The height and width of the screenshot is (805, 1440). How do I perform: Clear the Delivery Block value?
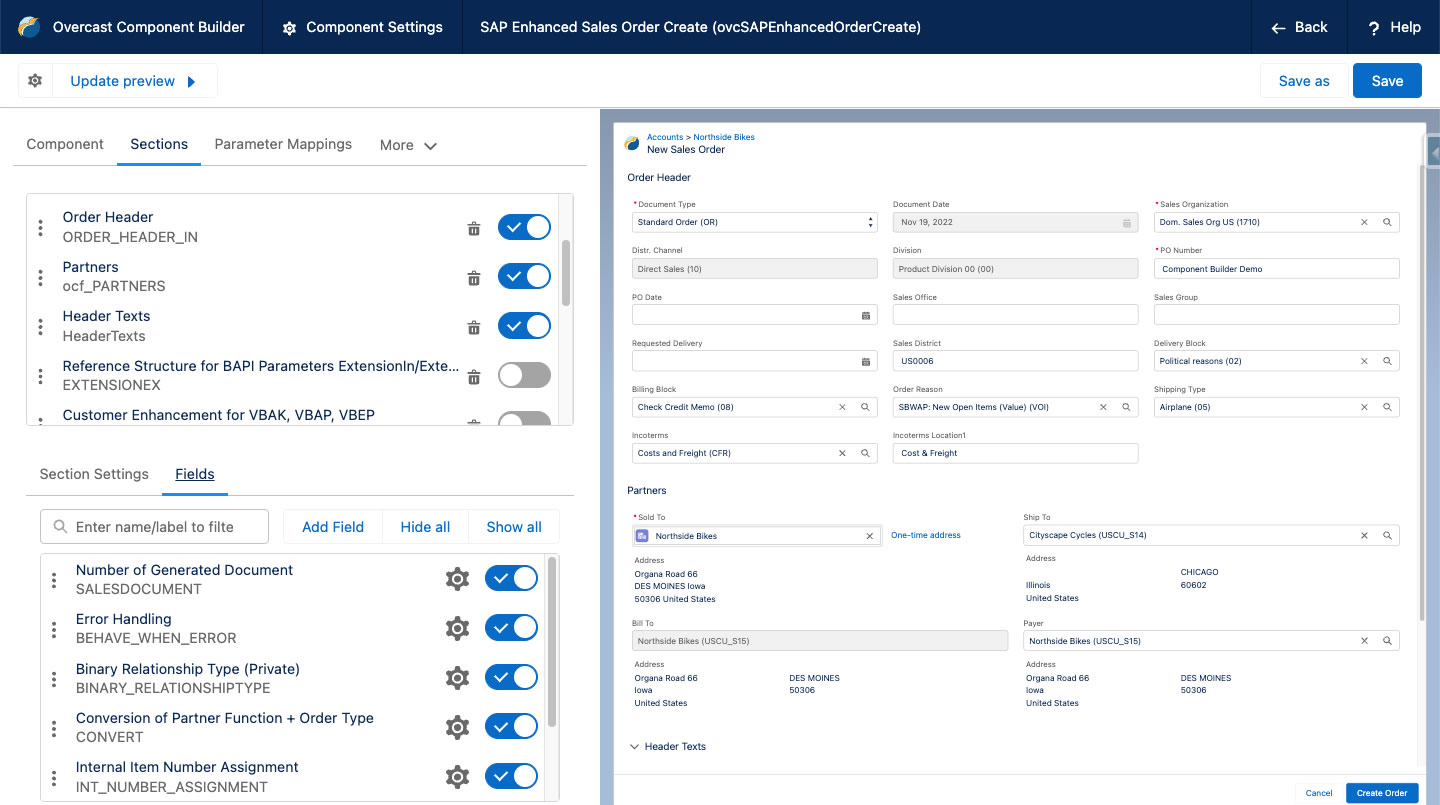pyautogui.click(x=1364, y=361)
